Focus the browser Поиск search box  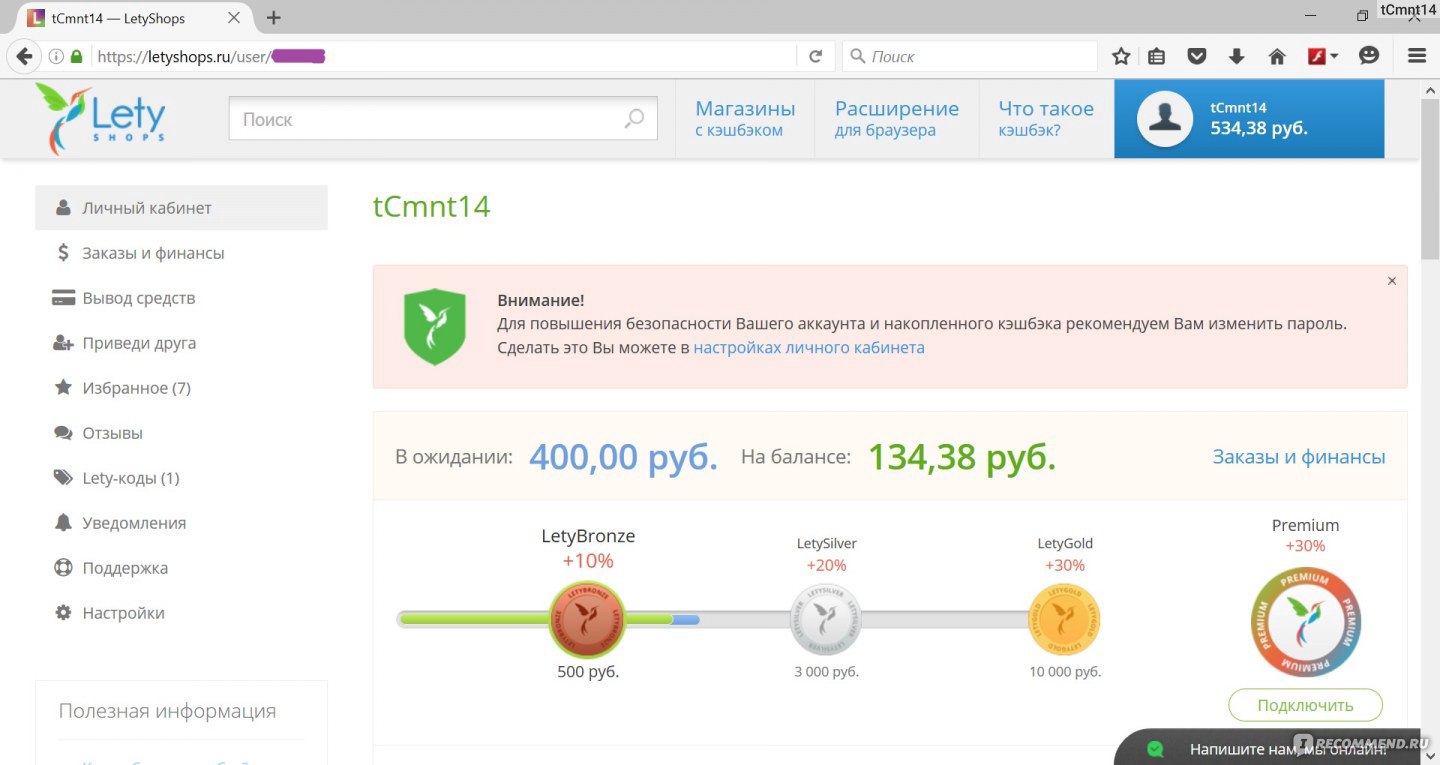click(x=970, y=57)
